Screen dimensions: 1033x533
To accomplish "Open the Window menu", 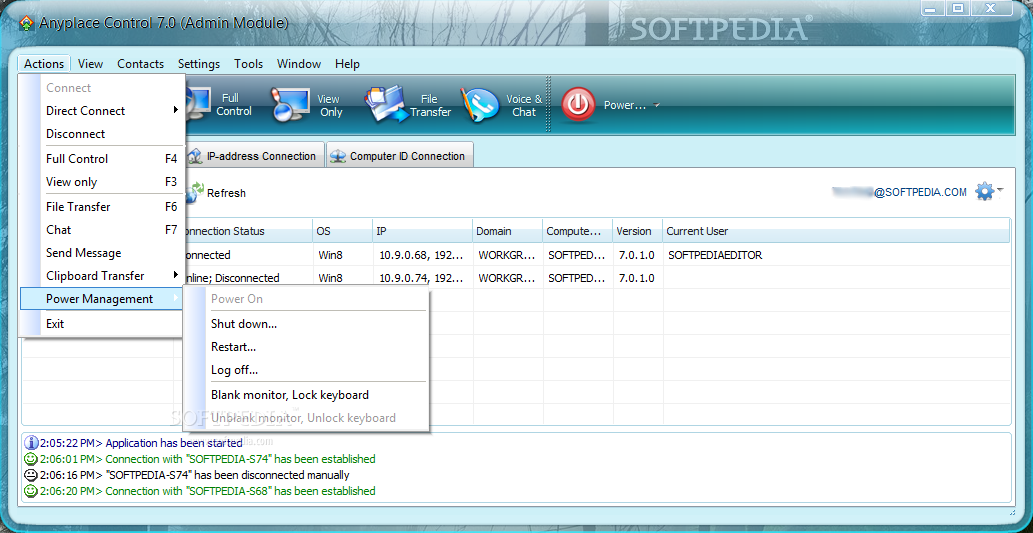I will pos(299,64).
